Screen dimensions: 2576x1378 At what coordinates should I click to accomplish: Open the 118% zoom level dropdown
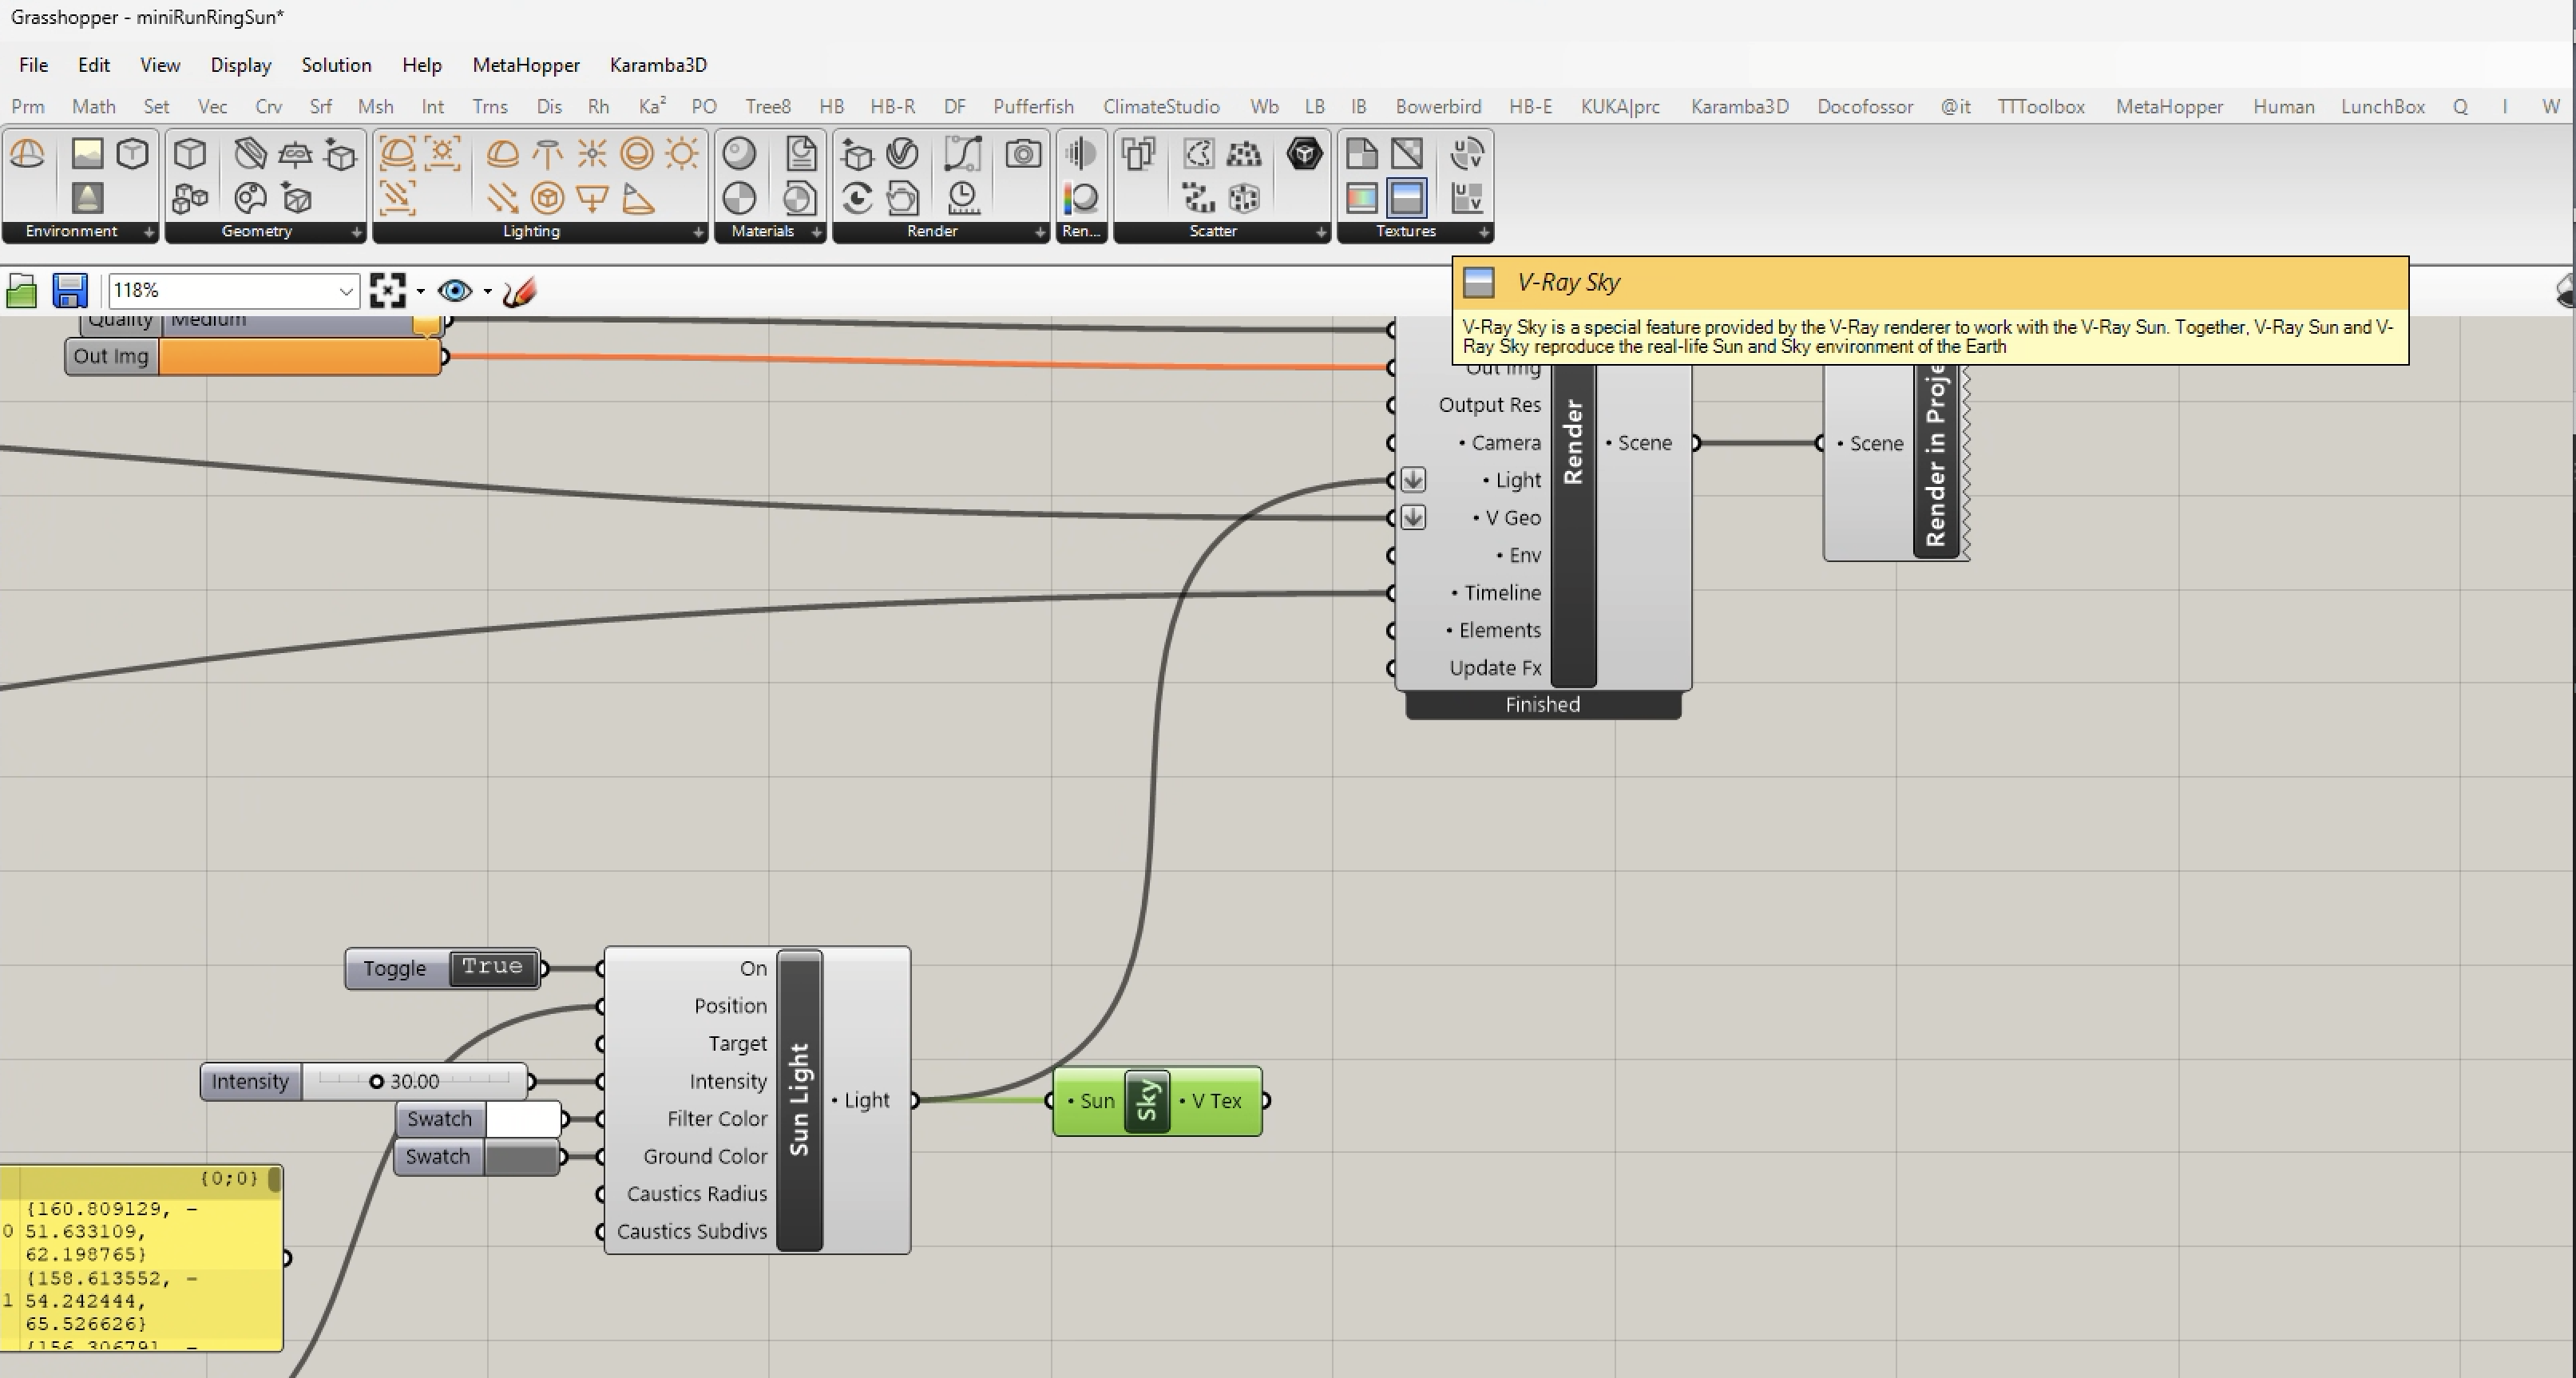point(345,291)
